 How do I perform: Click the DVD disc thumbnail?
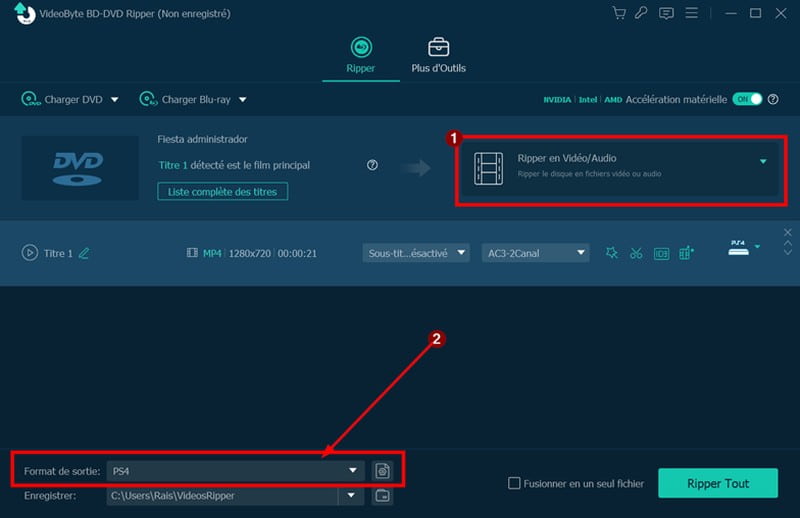[80, 168]
